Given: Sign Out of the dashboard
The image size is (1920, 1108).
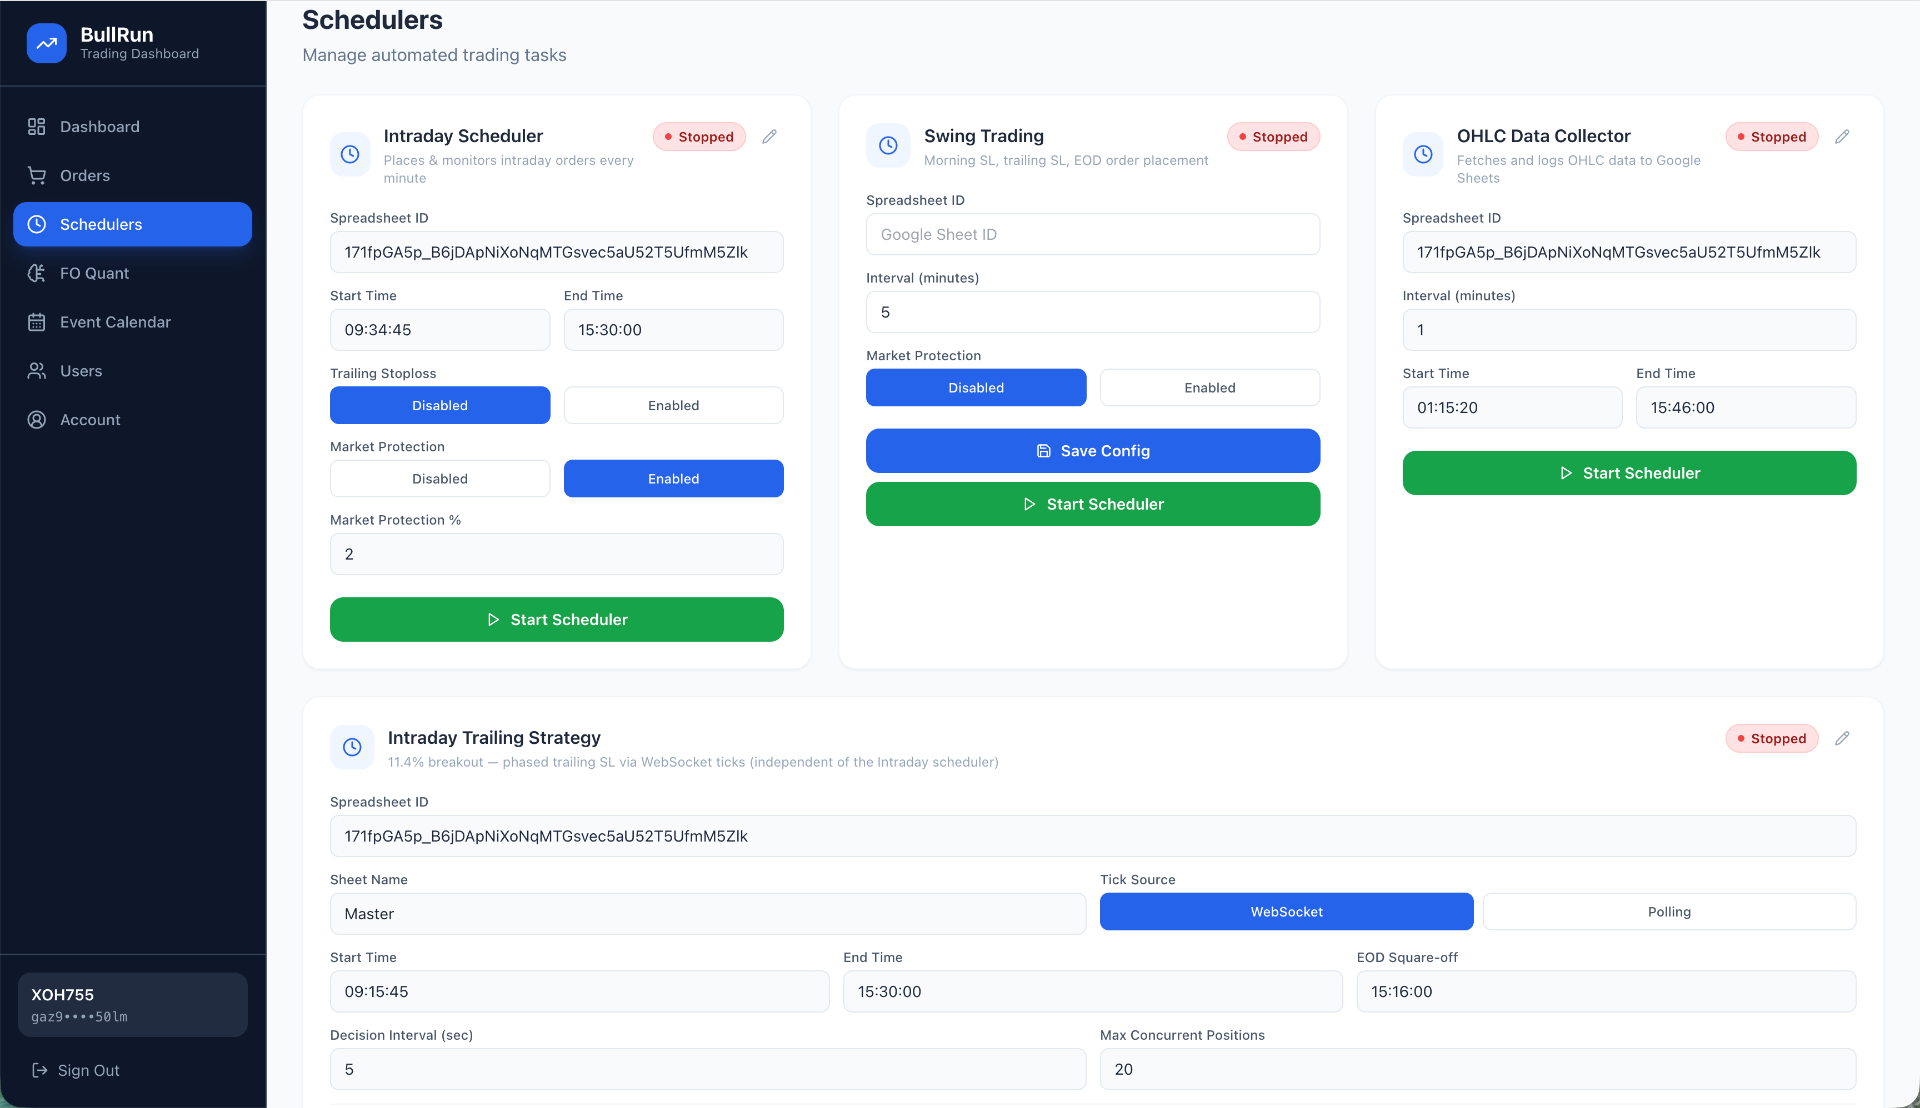Looking at the screenshot, I should [76, 1070].
